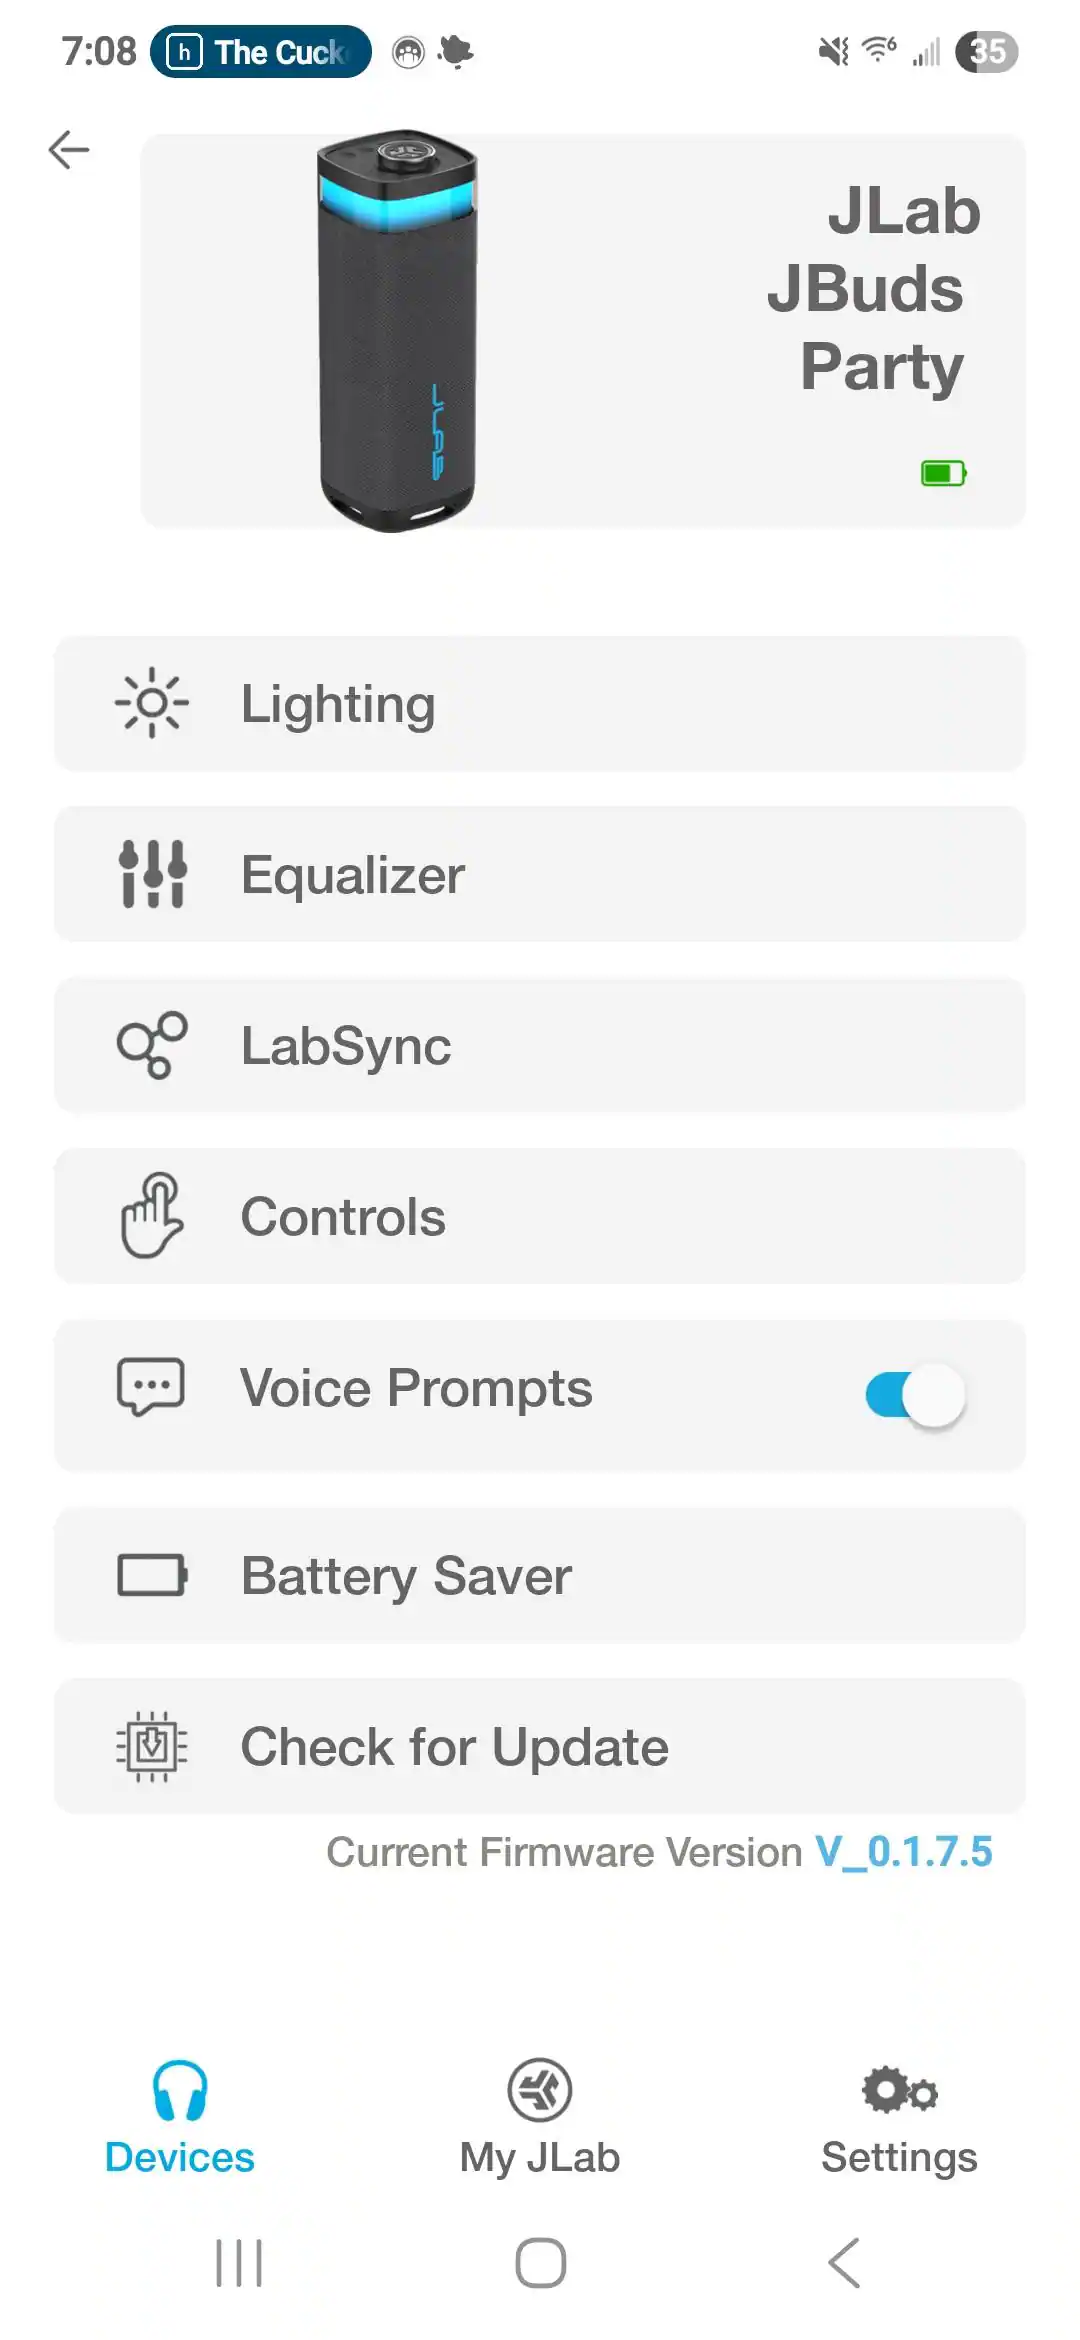Tap the back arrow at top left
Screen dimensions: 1080x2340
coord(69,150)
